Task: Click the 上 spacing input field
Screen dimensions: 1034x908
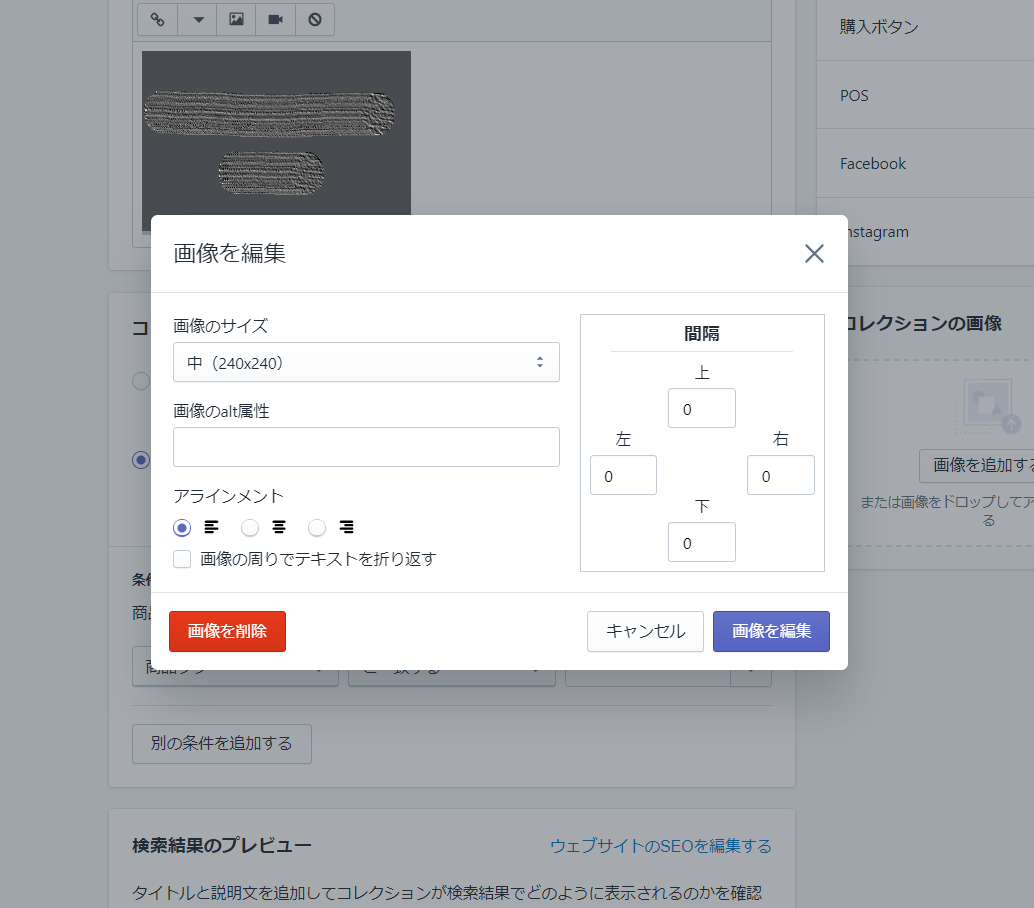Action: [702, 408]
